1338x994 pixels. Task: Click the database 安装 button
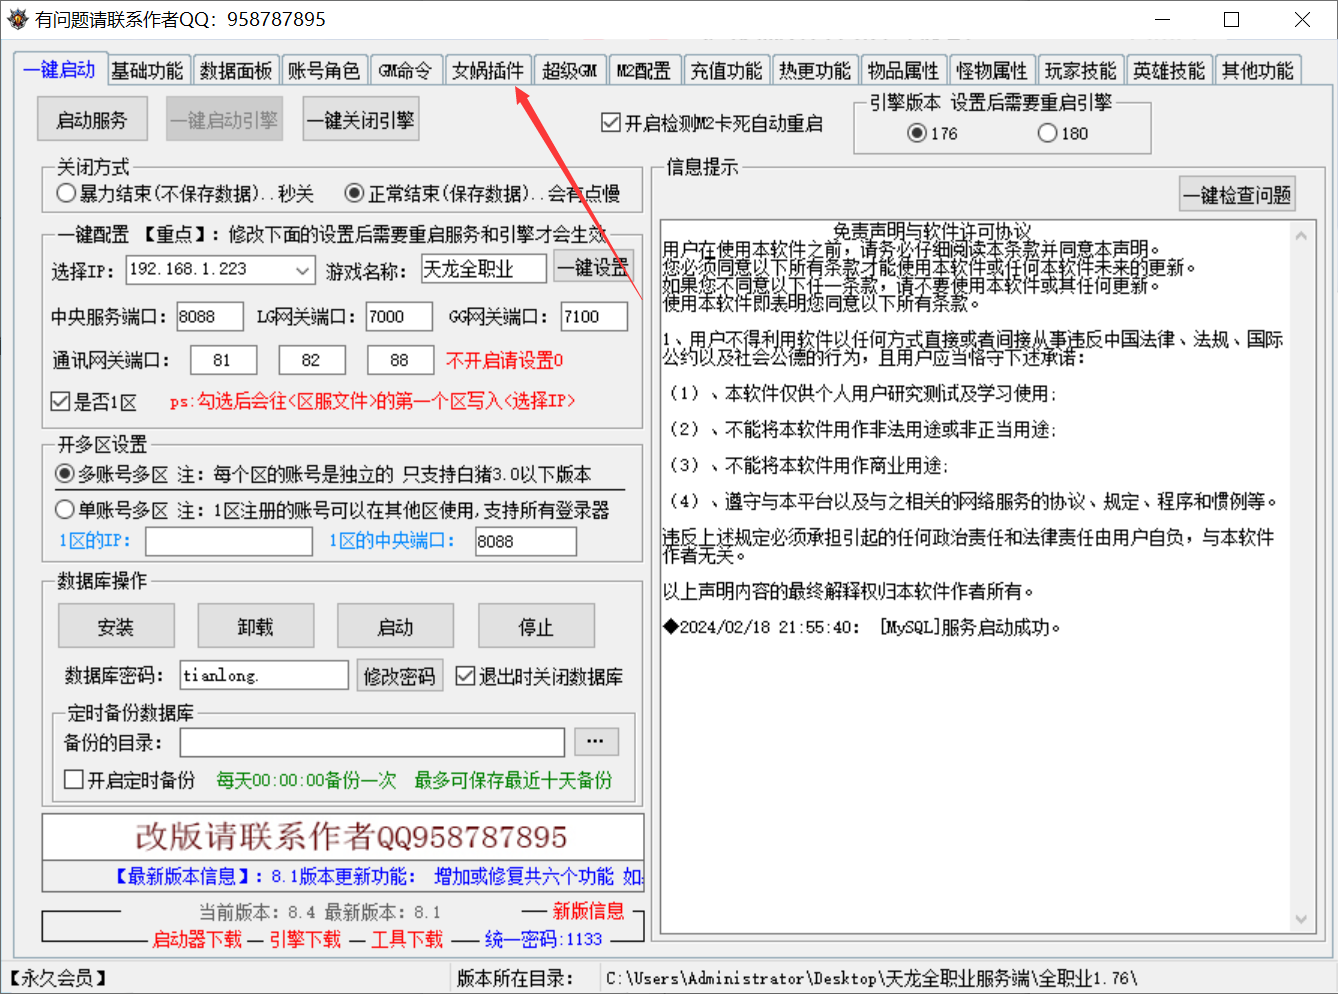coord(116,626)
